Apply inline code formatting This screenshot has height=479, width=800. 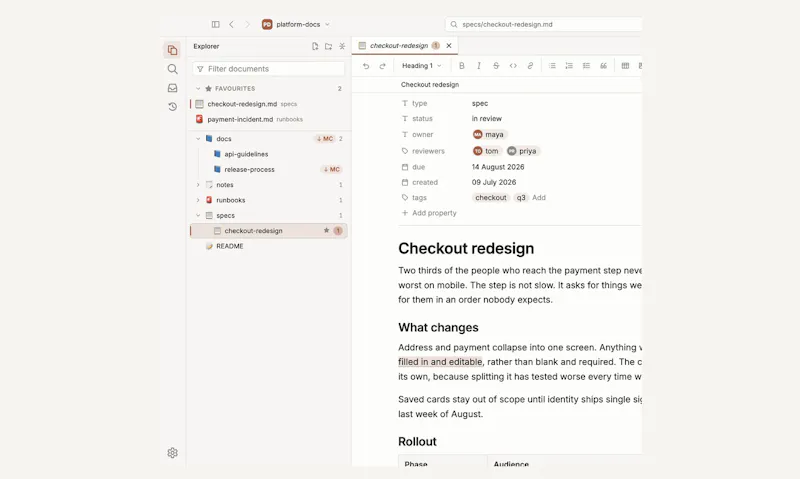513,66
